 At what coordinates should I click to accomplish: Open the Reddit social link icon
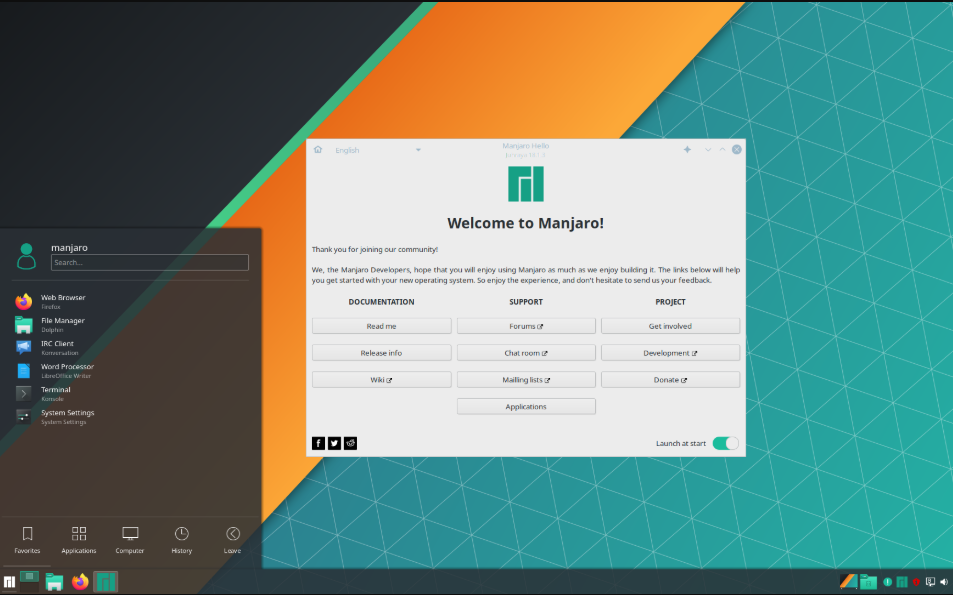(351, 443)
